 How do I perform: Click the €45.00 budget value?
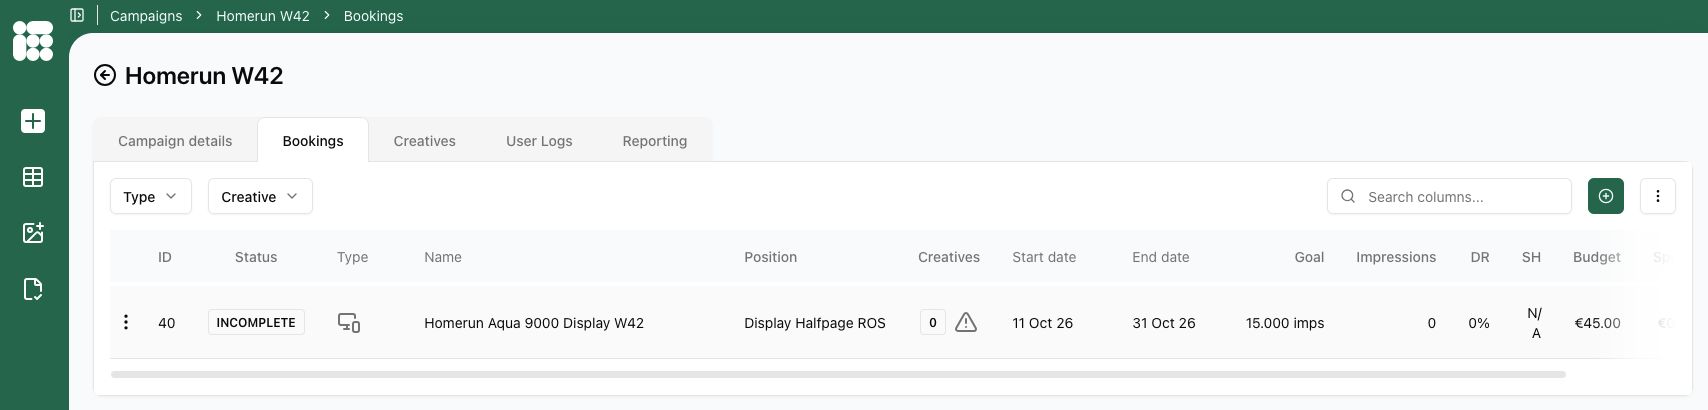[x=1597, y=323]
